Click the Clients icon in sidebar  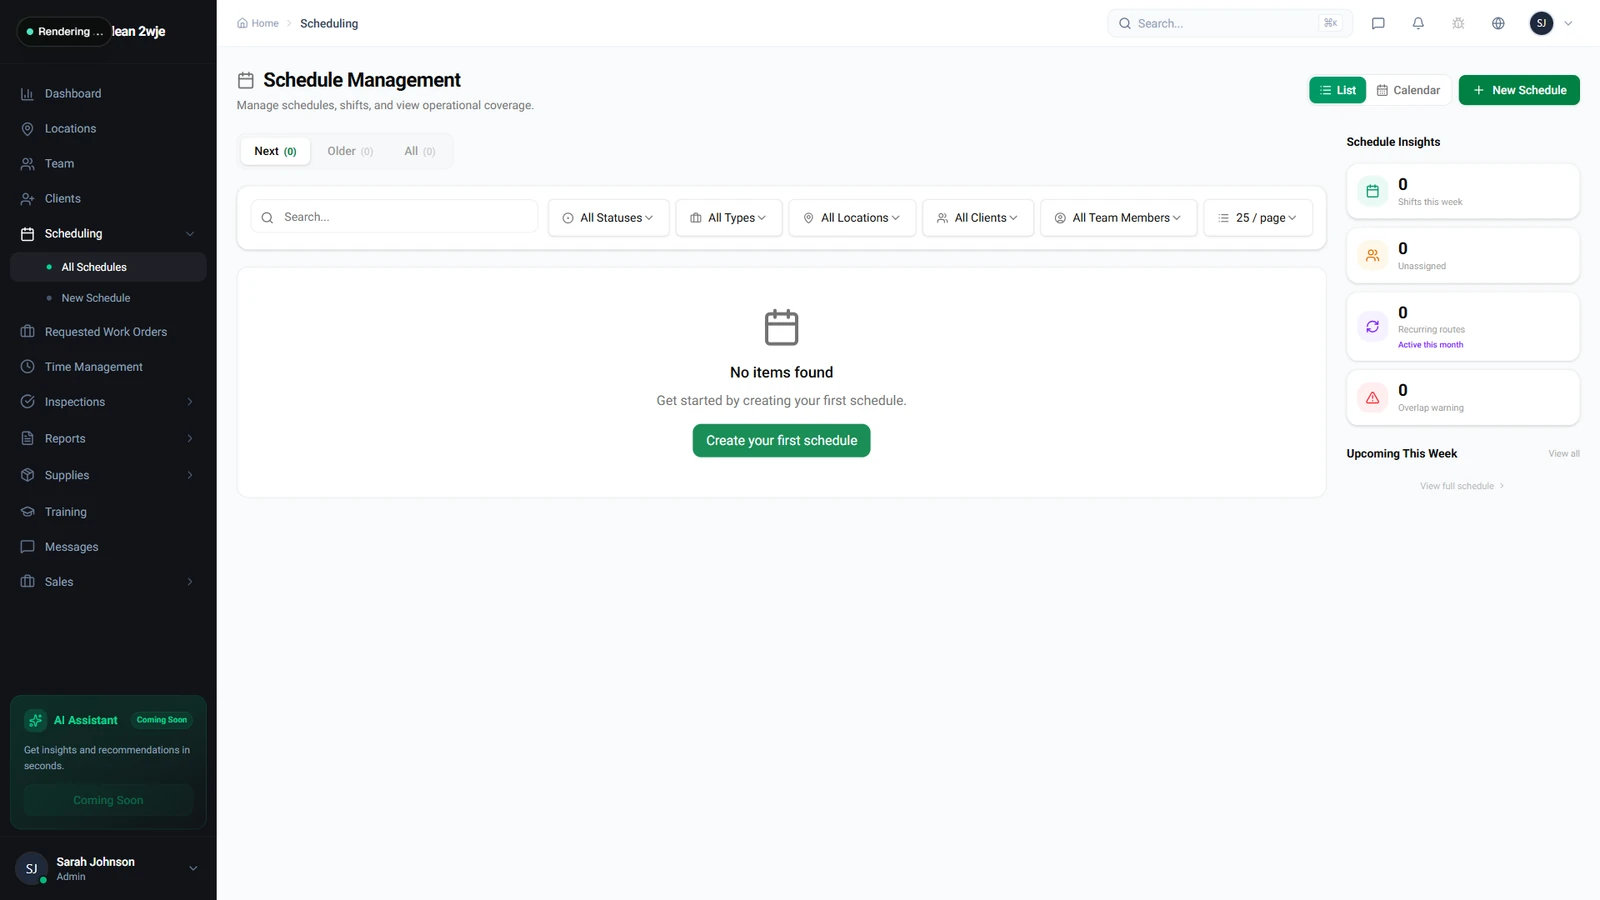pyautogui.click(x=27, y=199)
